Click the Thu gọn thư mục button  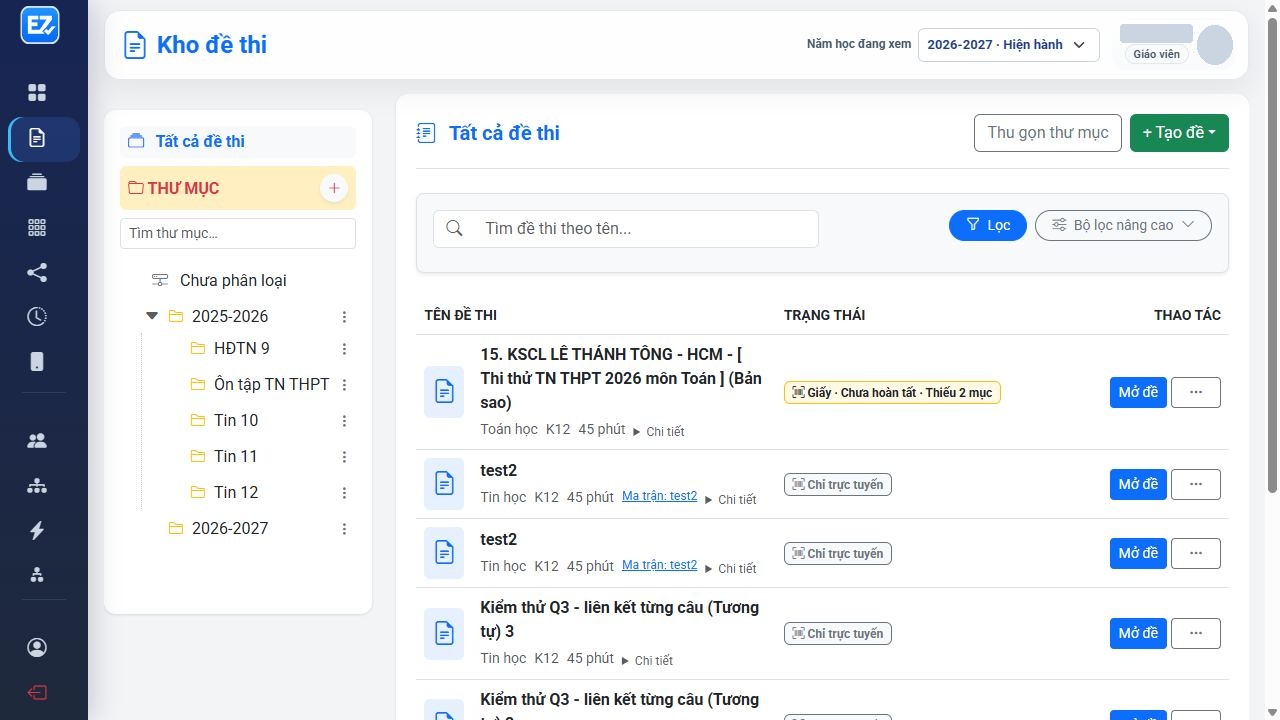click(x=1048, y=133)
